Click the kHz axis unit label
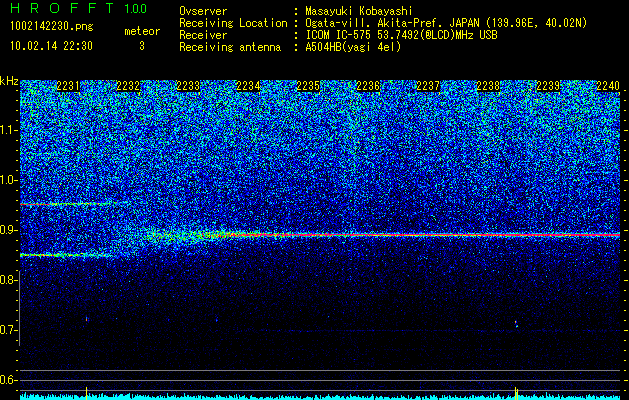This screenshot has height=400, width=629. pos(9,81)
